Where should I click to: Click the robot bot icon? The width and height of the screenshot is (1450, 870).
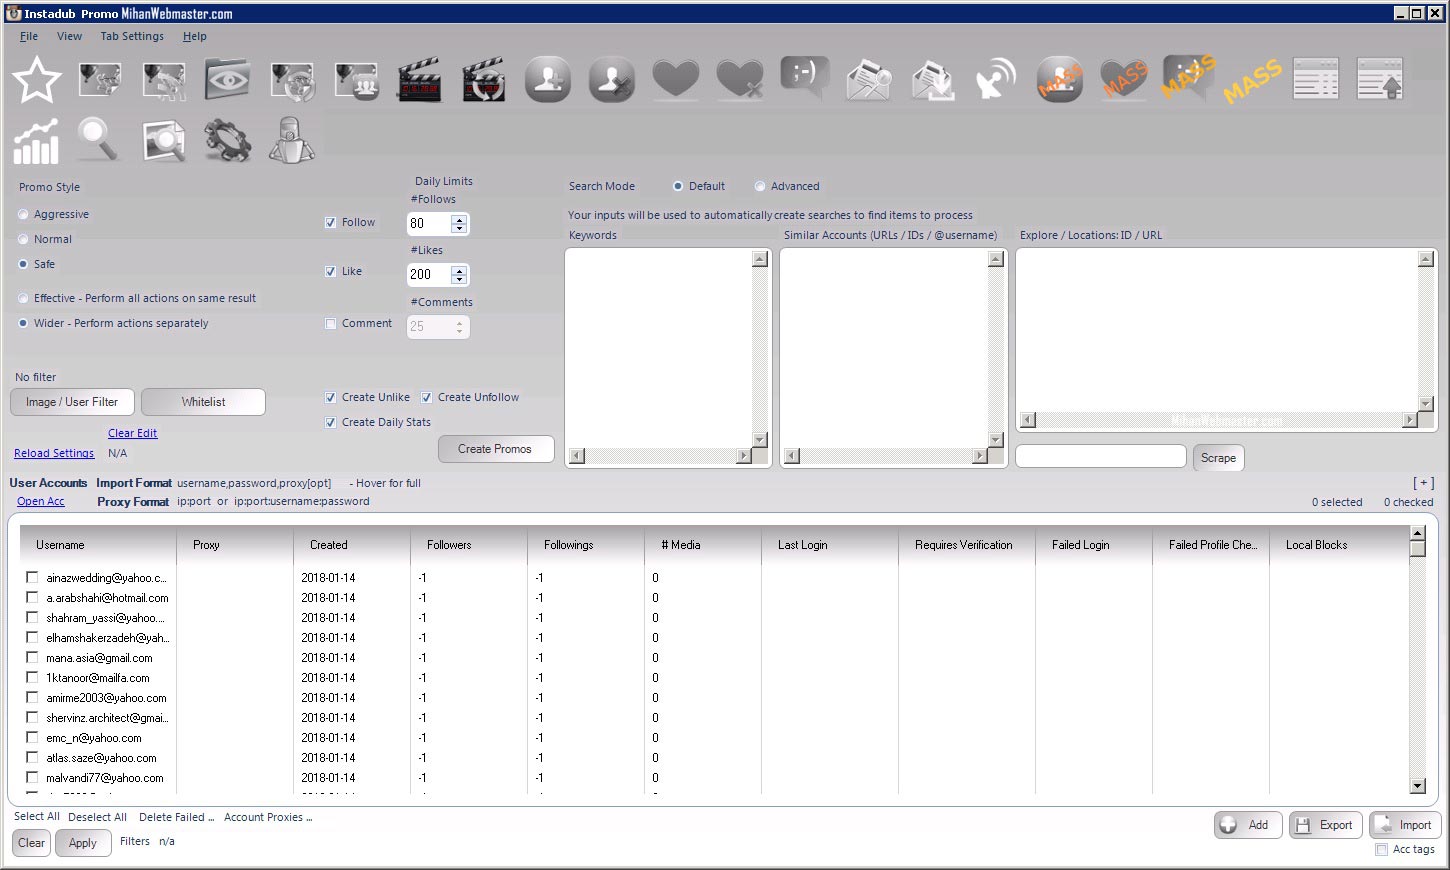coord(291,140)
